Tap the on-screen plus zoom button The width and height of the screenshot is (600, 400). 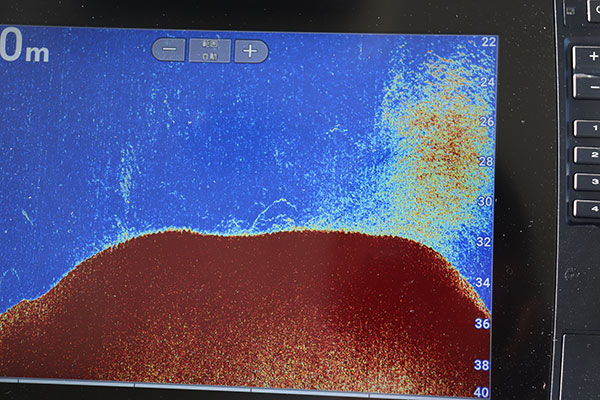coord(251,50)
